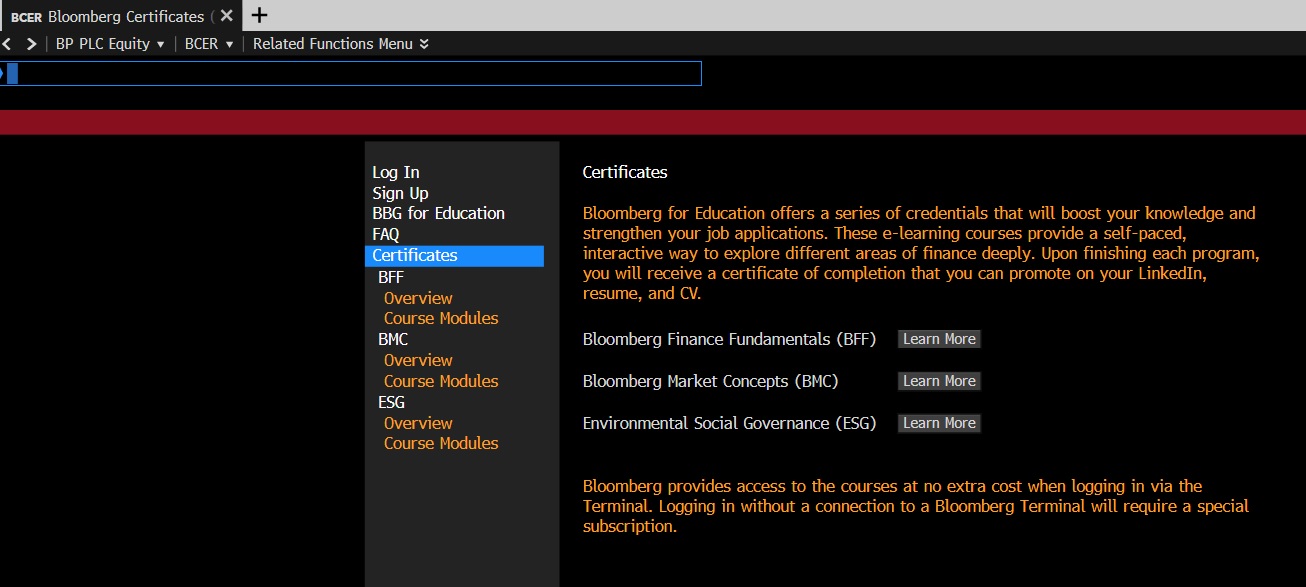The width and height of the screenshot is (1306, 587).
Task: Go to FAQ in the sidebar
Action: click(x=385, y=234)
